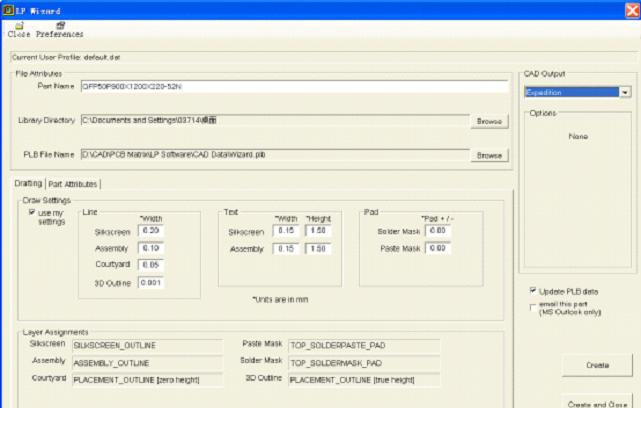Click the 'None' text in Options
The width and height of the screenshot is (641, 424).
click(x=578, y=137)
